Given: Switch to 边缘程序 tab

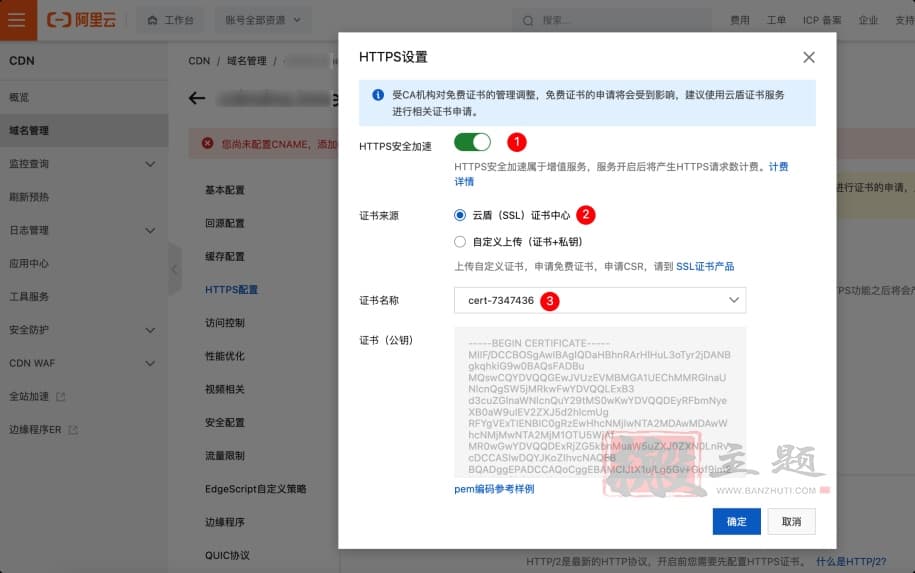Looking at the screenshot, I should (225, 522).
